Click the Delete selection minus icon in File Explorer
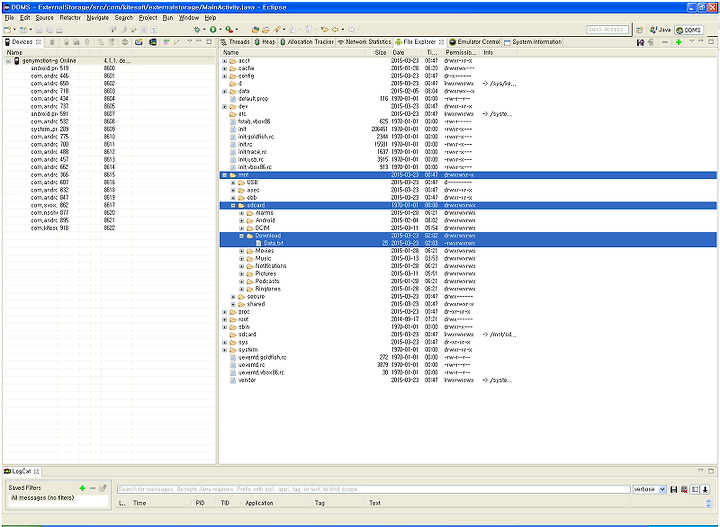The width and height of the screenshot is (720, 527). (665, 42)
